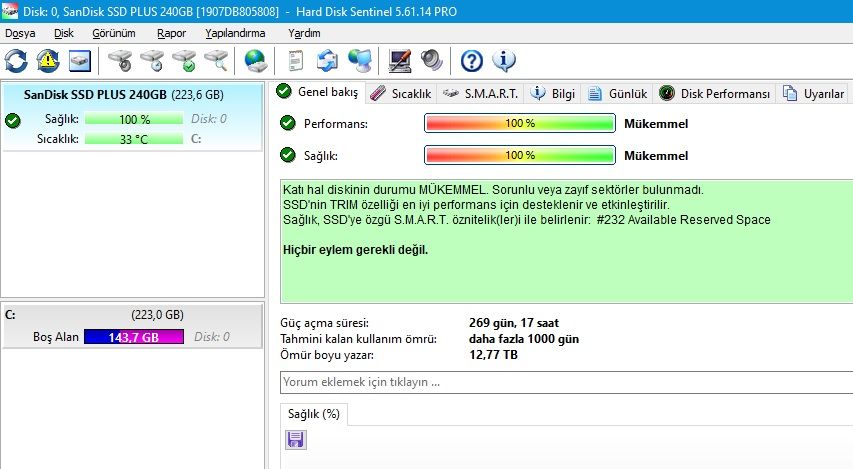Open configuration via monitor with screwdriver icon

tap(400, 60)
